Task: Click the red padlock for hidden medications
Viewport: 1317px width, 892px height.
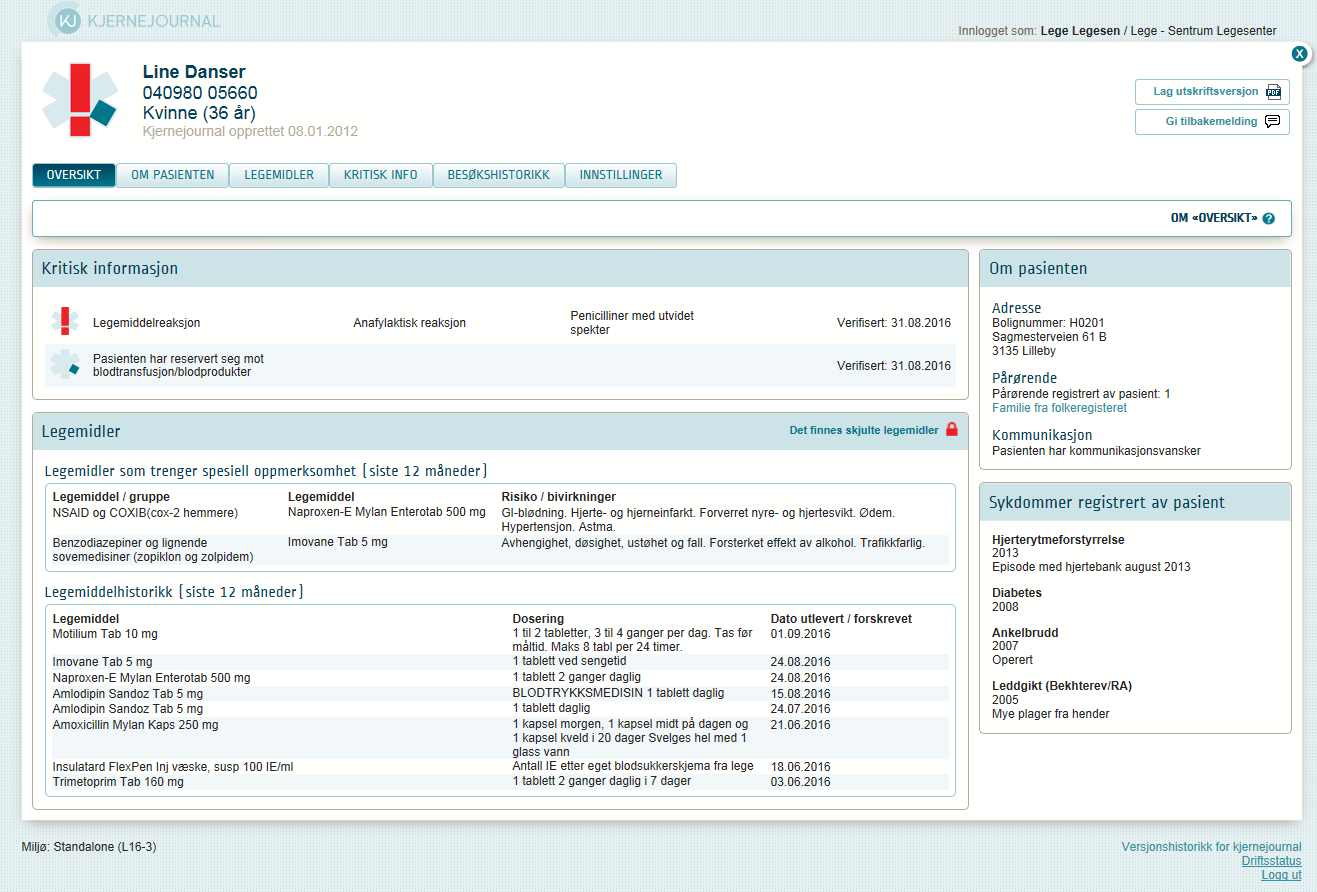Action: click(952, 430)
